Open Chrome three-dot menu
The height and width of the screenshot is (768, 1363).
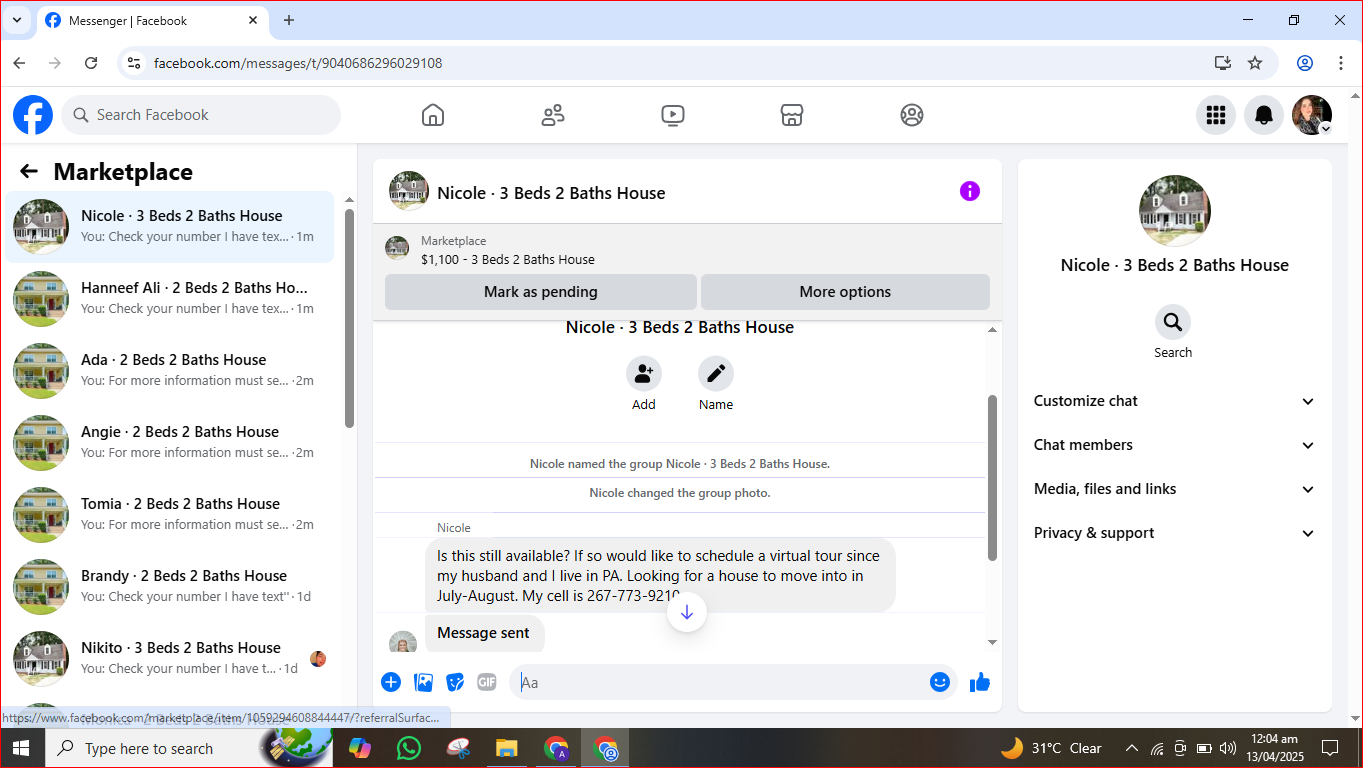[1341, 63]
